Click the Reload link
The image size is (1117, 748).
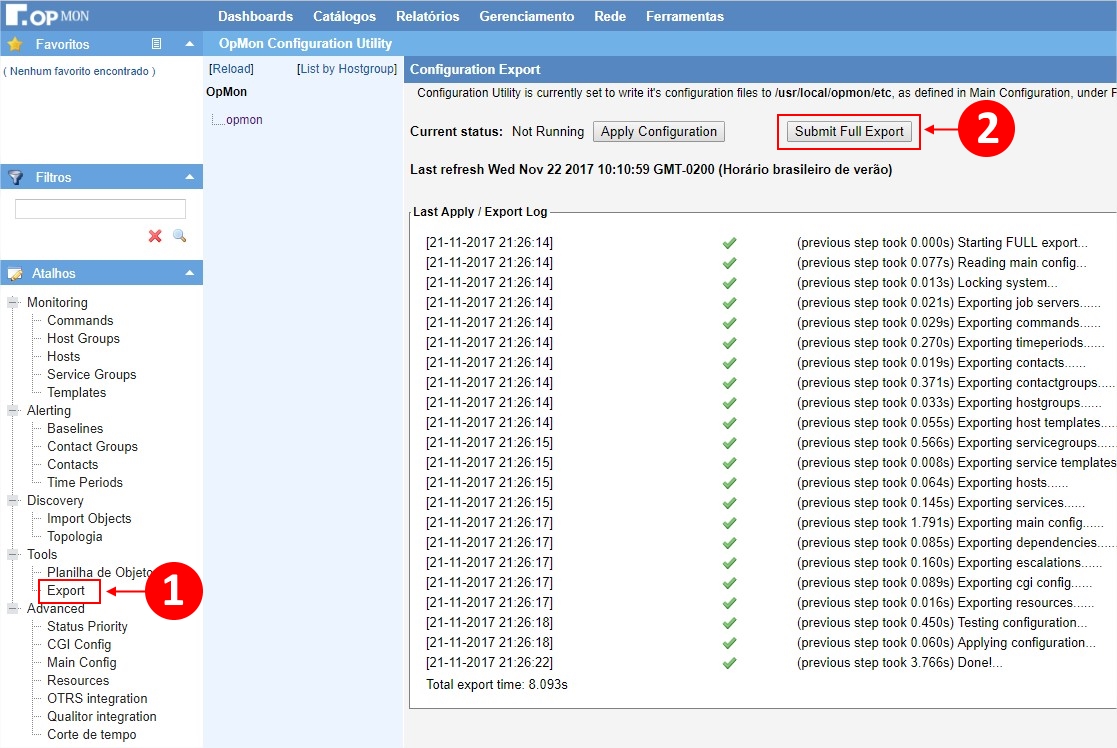(x=231, y=69)
